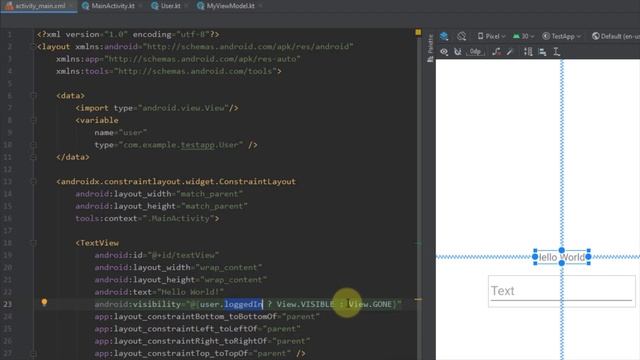The height and width of the screenshot is (360, 640).
Task: Click the <TextView opening tag
Action: [x=97, y=243]
